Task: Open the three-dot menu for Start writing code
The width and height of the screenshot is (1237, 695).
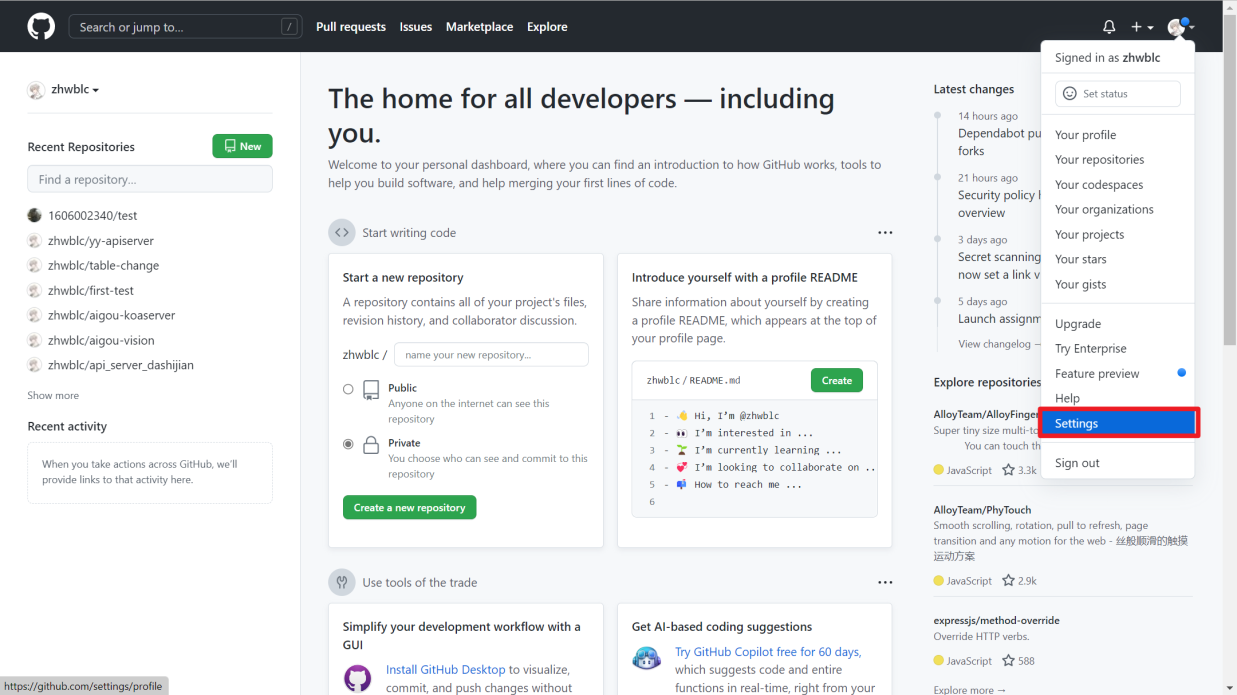Action: tap(885, 233)
